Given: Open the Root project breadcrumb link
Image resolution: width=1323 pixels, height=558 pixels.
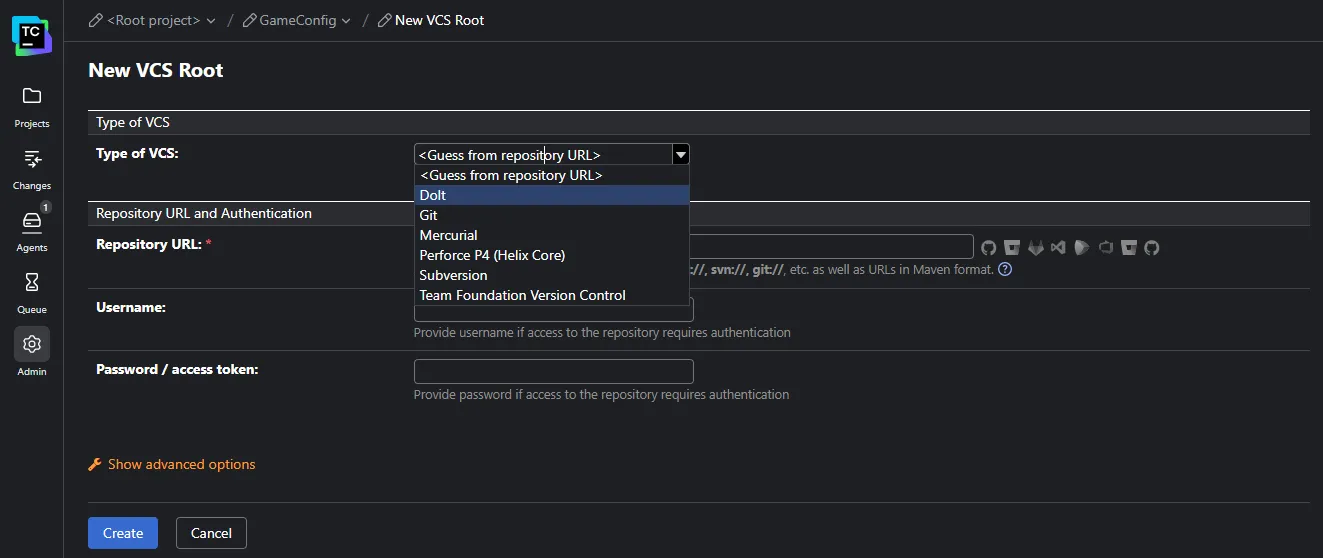Looking at the screenshot, I should 153,20.
